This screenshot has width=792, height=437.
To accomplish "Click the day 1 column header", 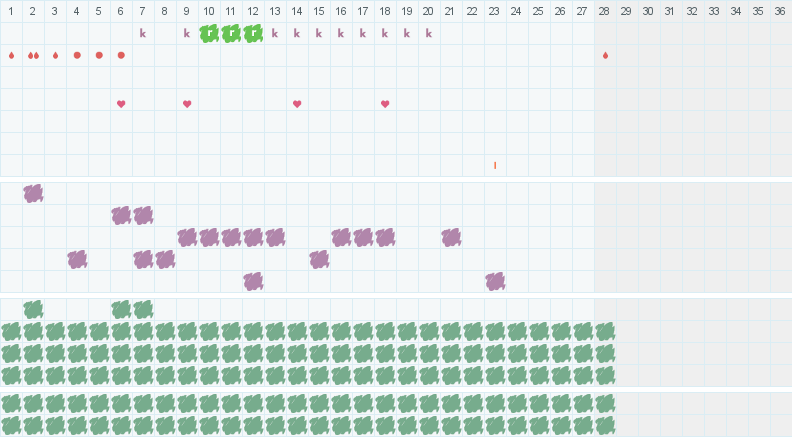I will 11,11.
